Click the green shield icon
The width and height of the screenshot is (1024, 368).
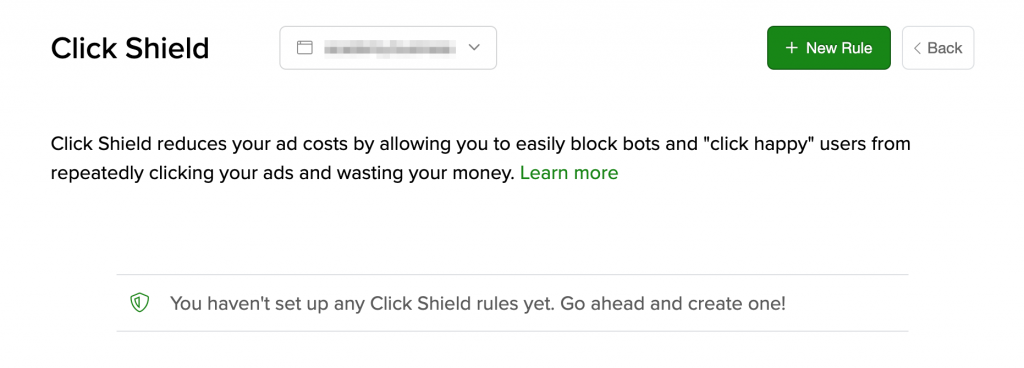pos(139,303)
